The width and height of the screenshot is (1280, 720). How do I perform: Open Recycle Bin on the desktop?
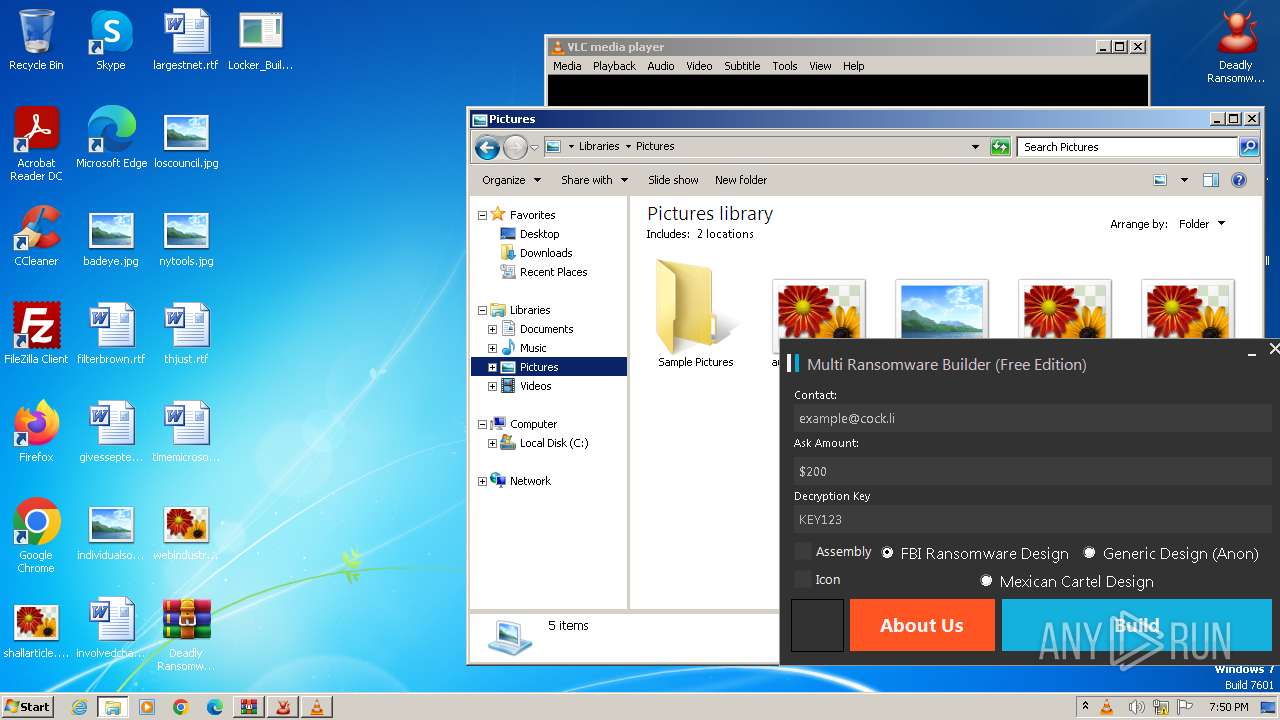tap(36, 40)
